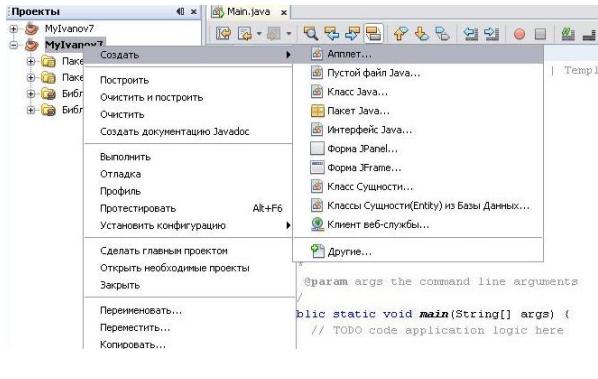
Task: Select Форма JFrame... submenu item
Action: pos(418,167)
